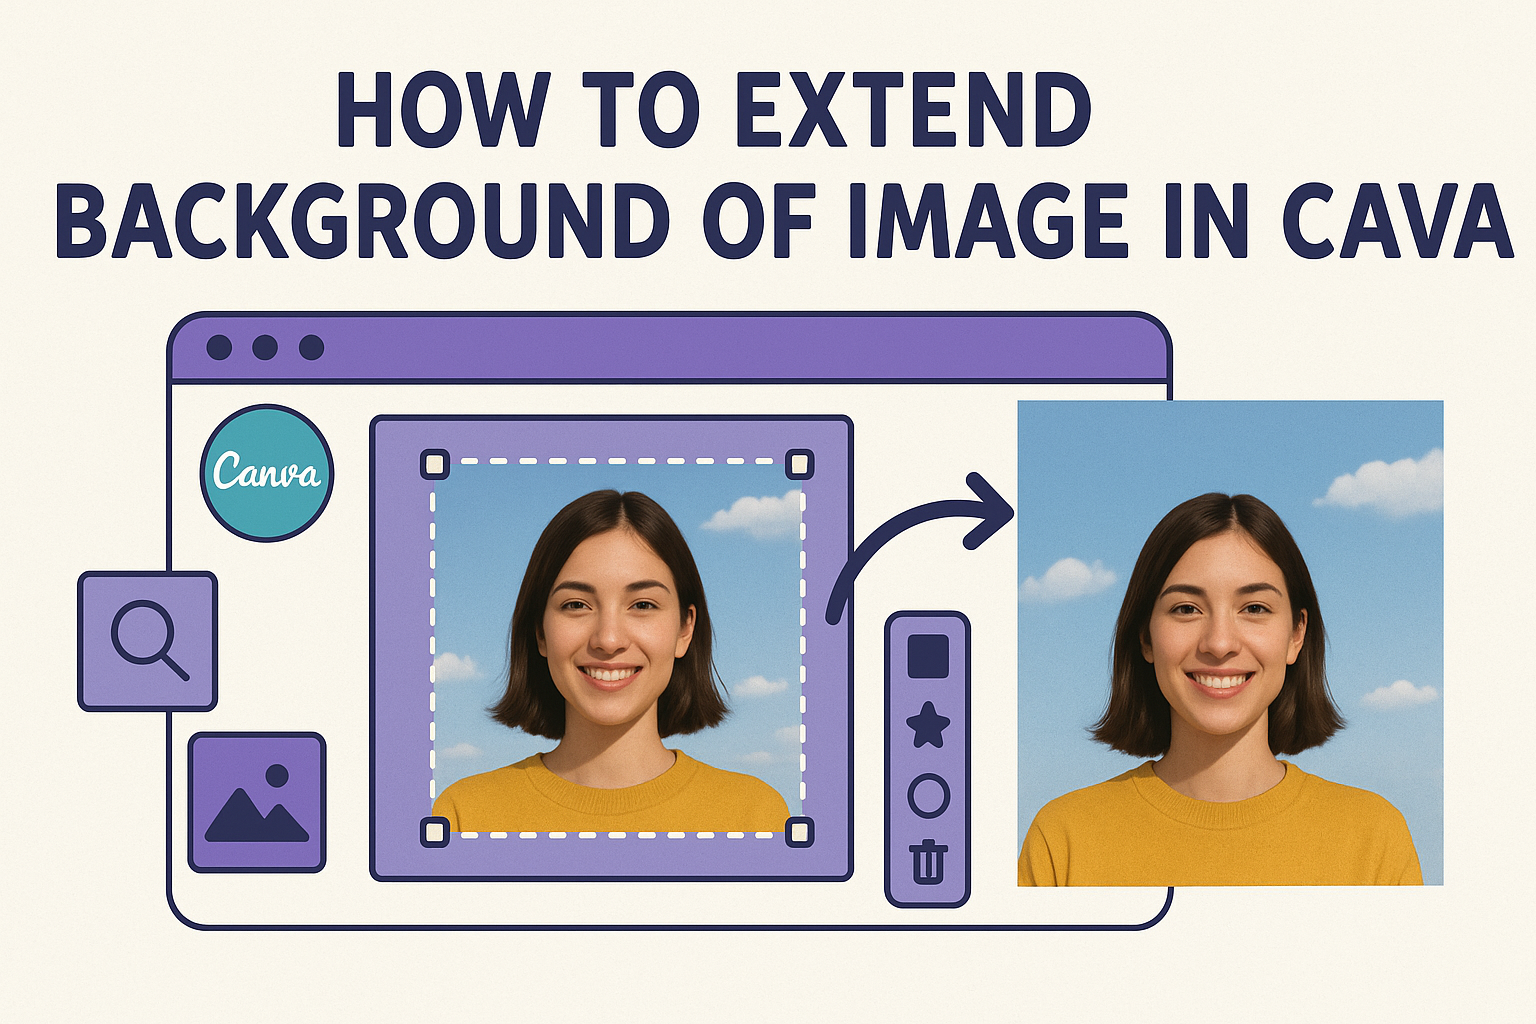Image resolution: width=1536 pixels, height=1024 pixels.
Task: Click the first window control dot
Action: click(x=219, y=347)
